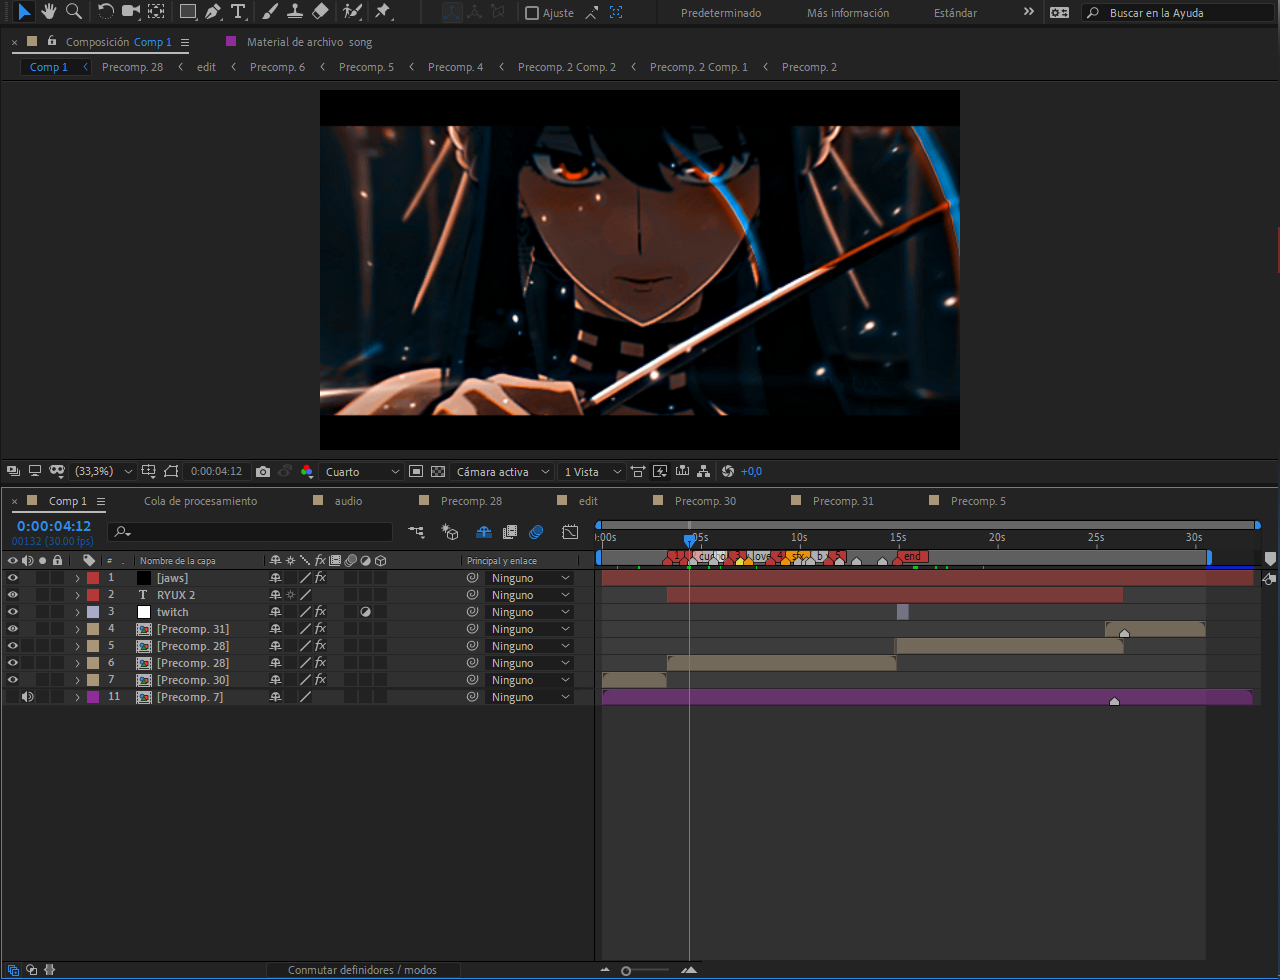The image size is (1280, 980).
Task: Hide the [Precomp. 30] layer
Action: pyautogui.click(x=13, y=680)
